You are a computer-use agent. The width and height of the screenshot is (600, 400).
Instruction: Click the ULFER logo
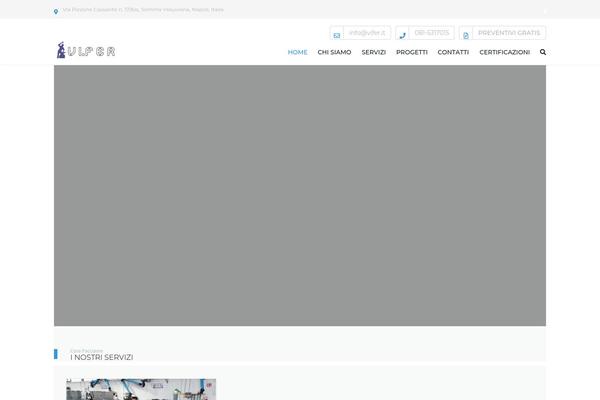(86, 50)
